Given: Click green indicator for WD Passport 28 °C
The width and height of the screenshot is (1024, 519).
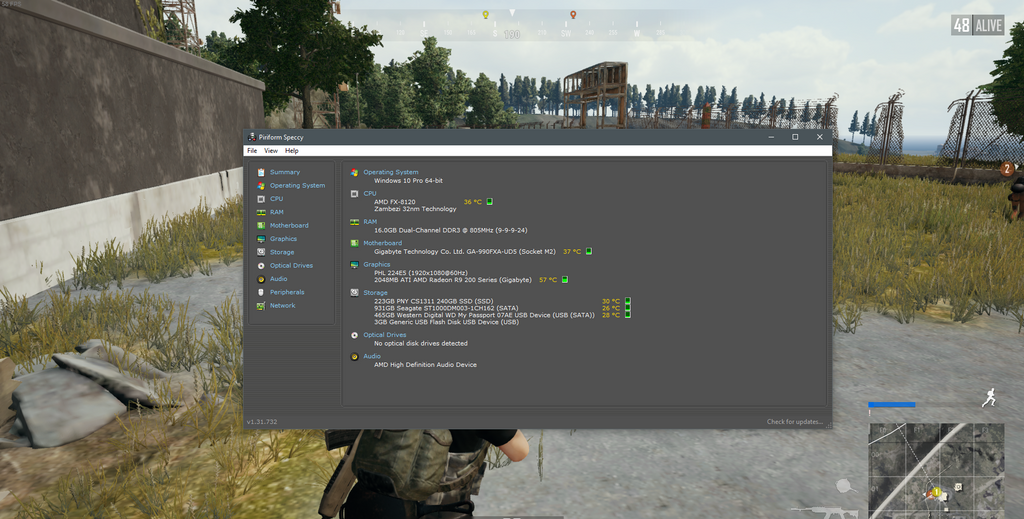Looking at the screenshot, I should coord(628,315).
